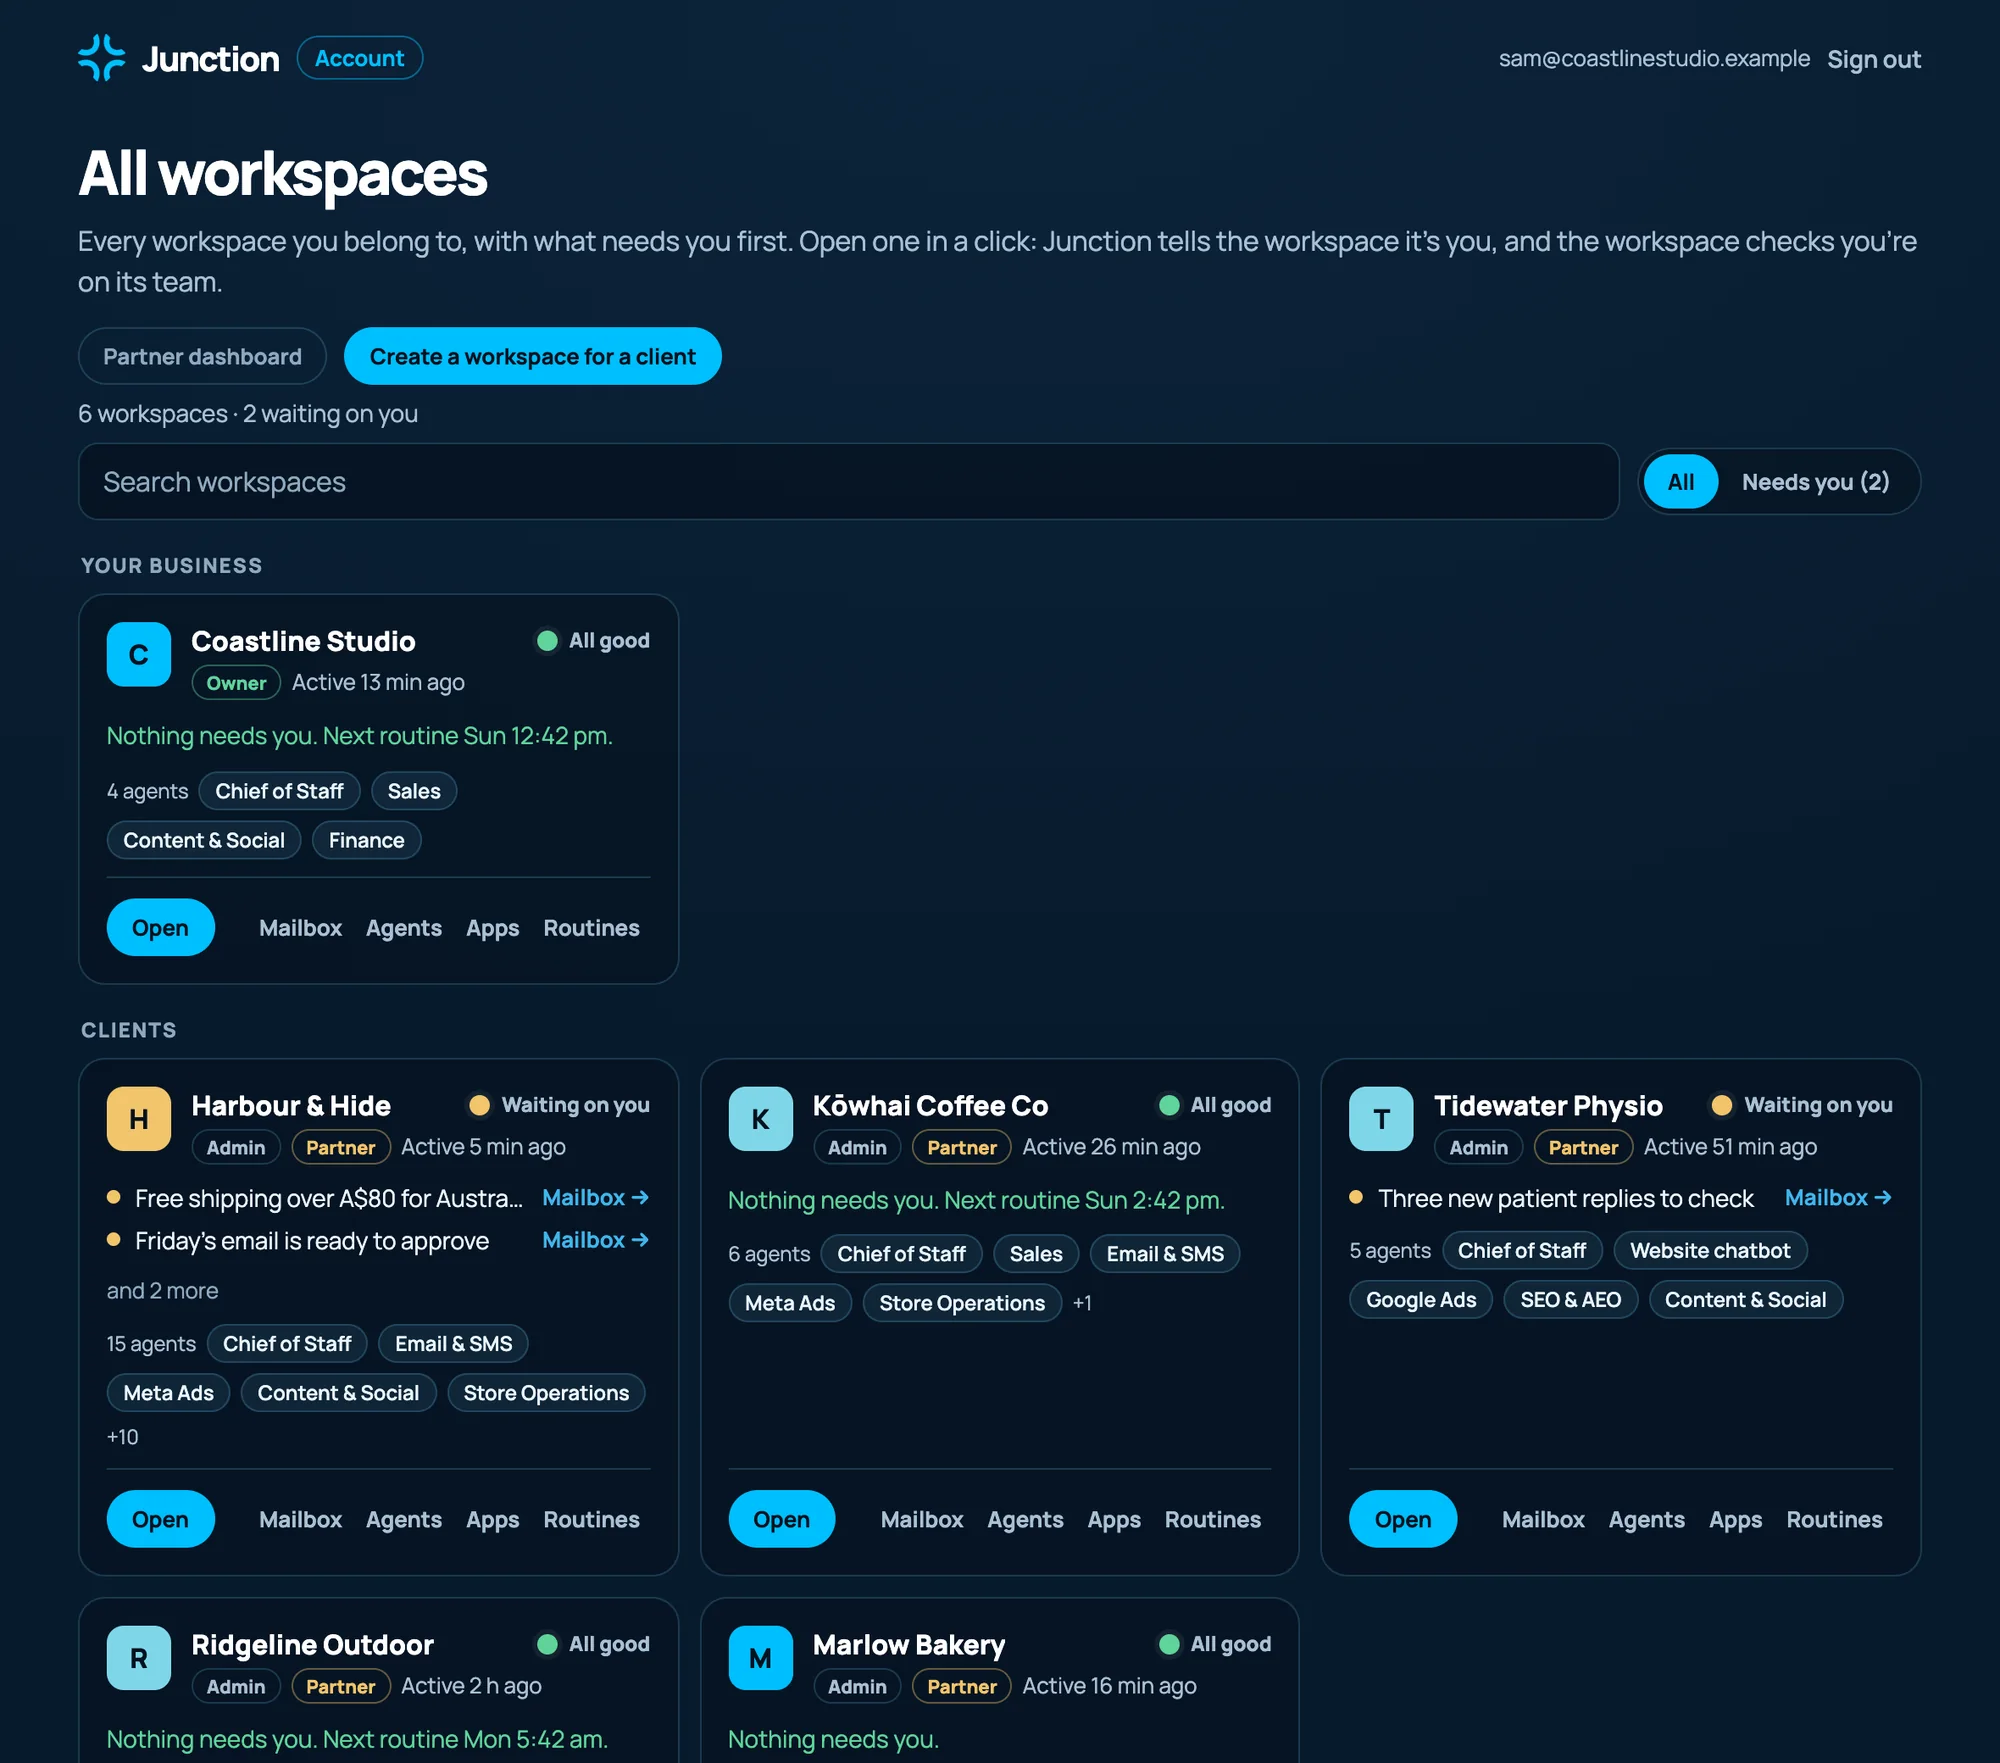Open Coastline Studio Routines

pyautogui.click(x=591, y=927)
